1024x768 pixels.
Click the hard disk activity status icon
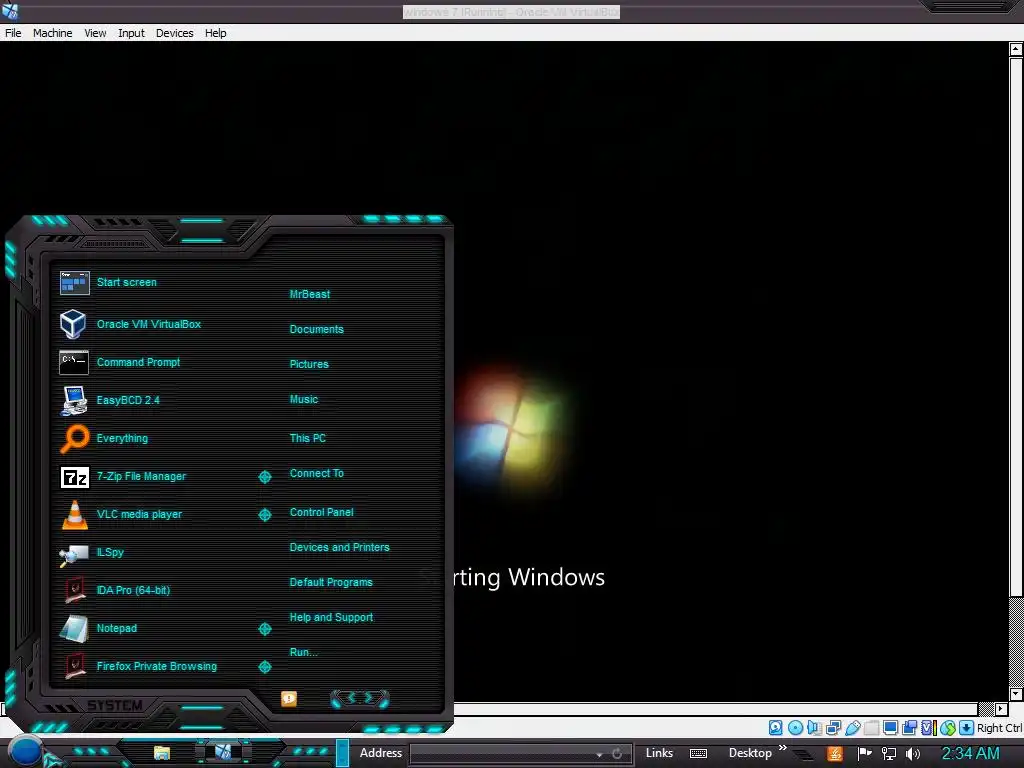775,728
